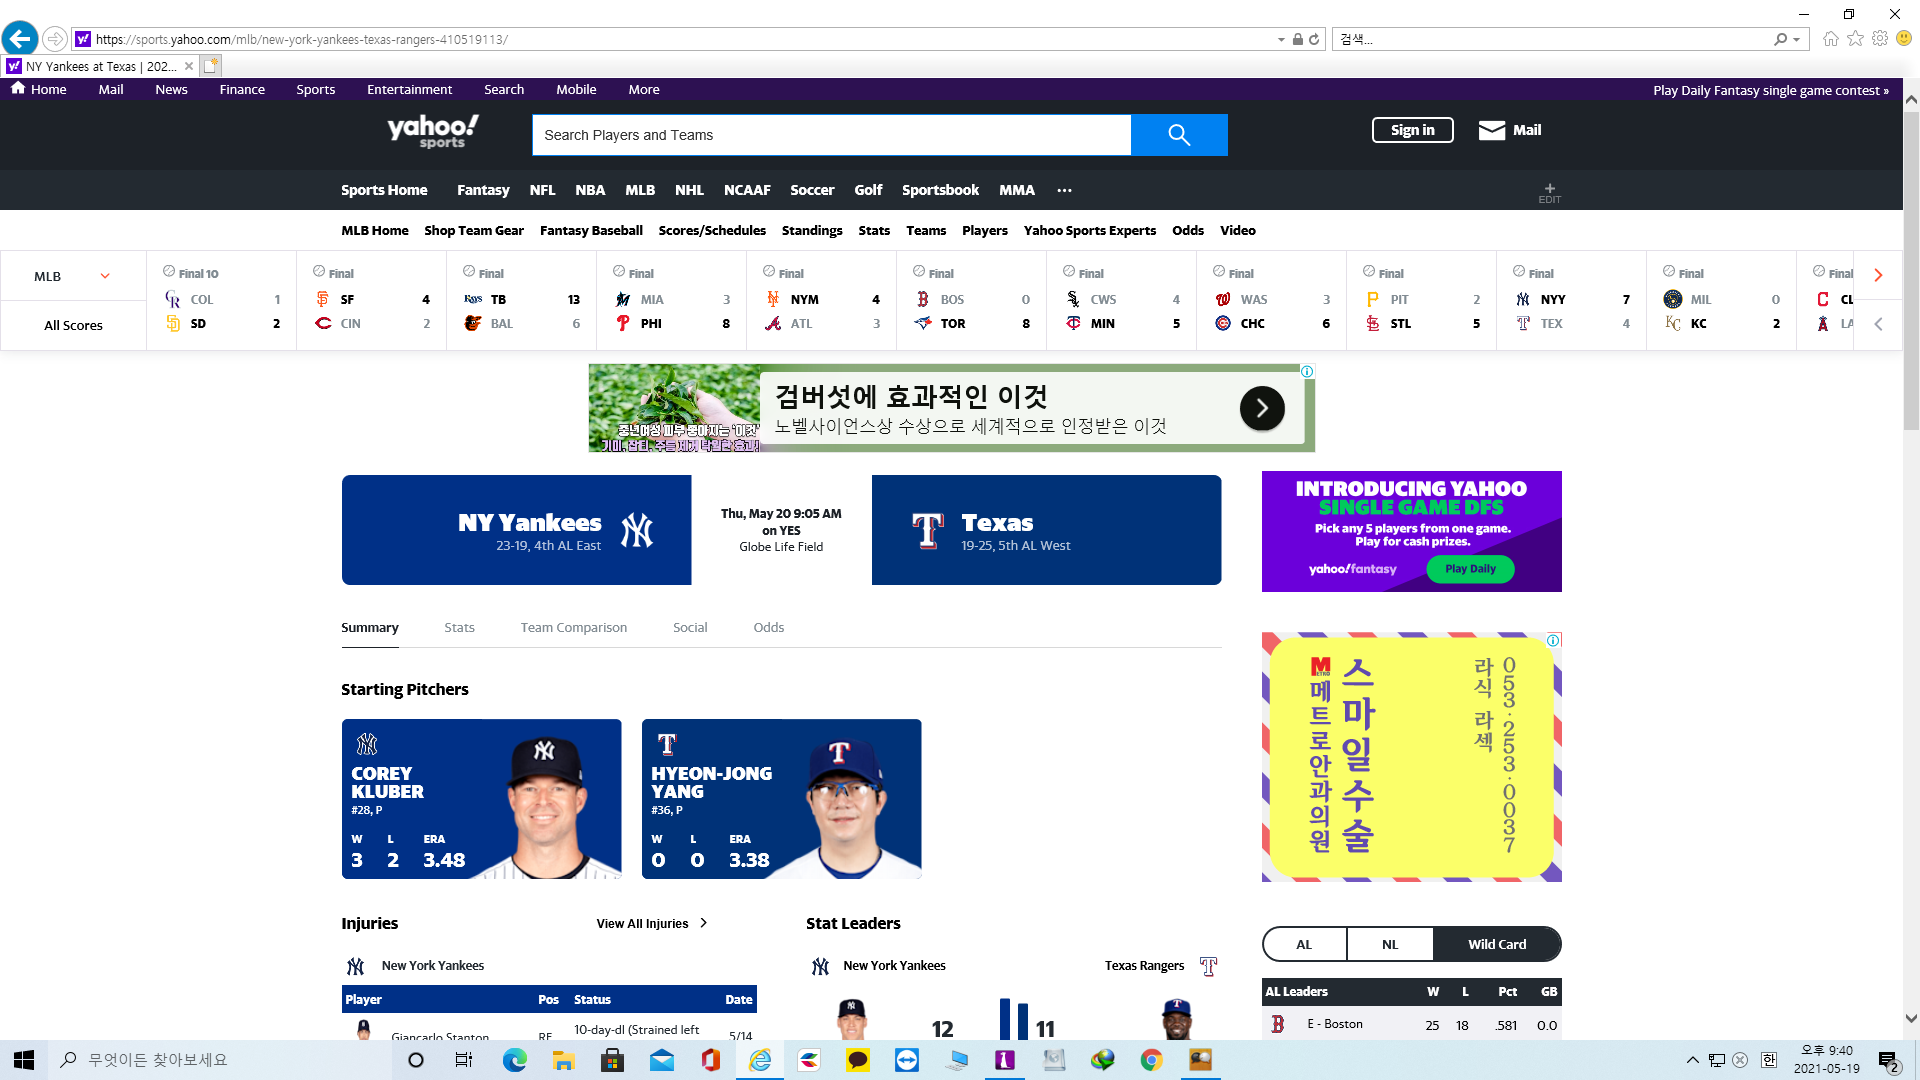Open All Scores link

[73, 325]
